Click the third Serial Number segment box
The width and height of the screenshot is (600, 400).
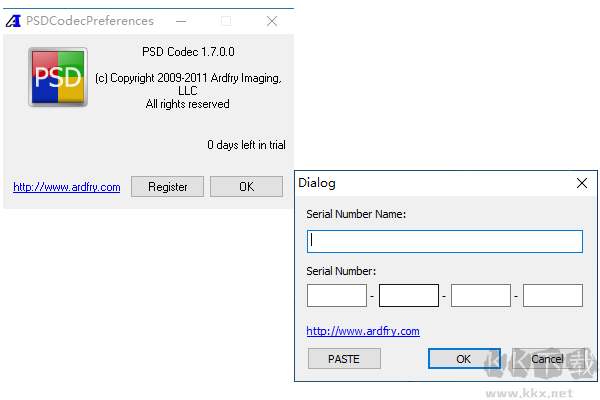pos(481,295)
